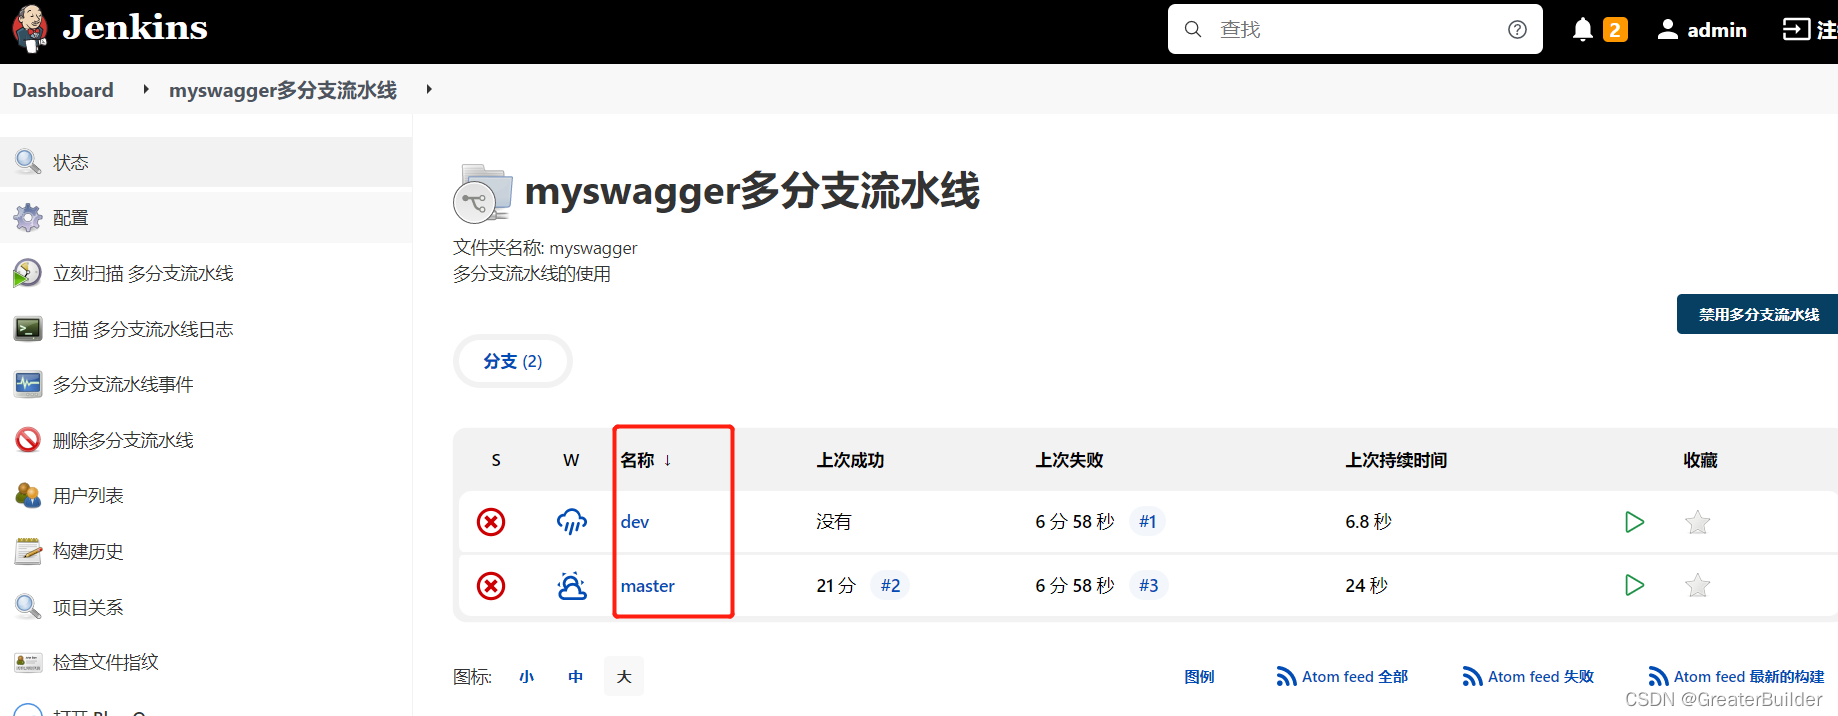Click the 禁用多分支流水线 button
Viewport: 1838px width, 716px height.
[1757, 314]
